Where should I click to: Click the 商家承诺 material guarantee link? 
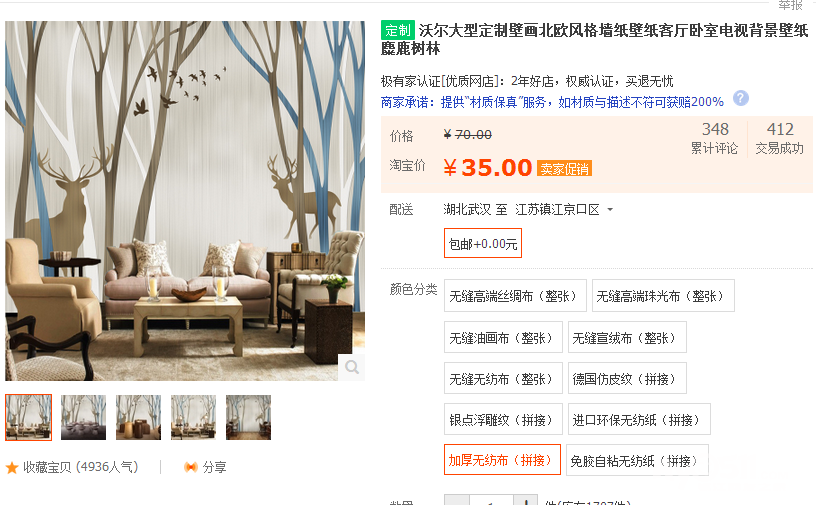coord(552,102)
